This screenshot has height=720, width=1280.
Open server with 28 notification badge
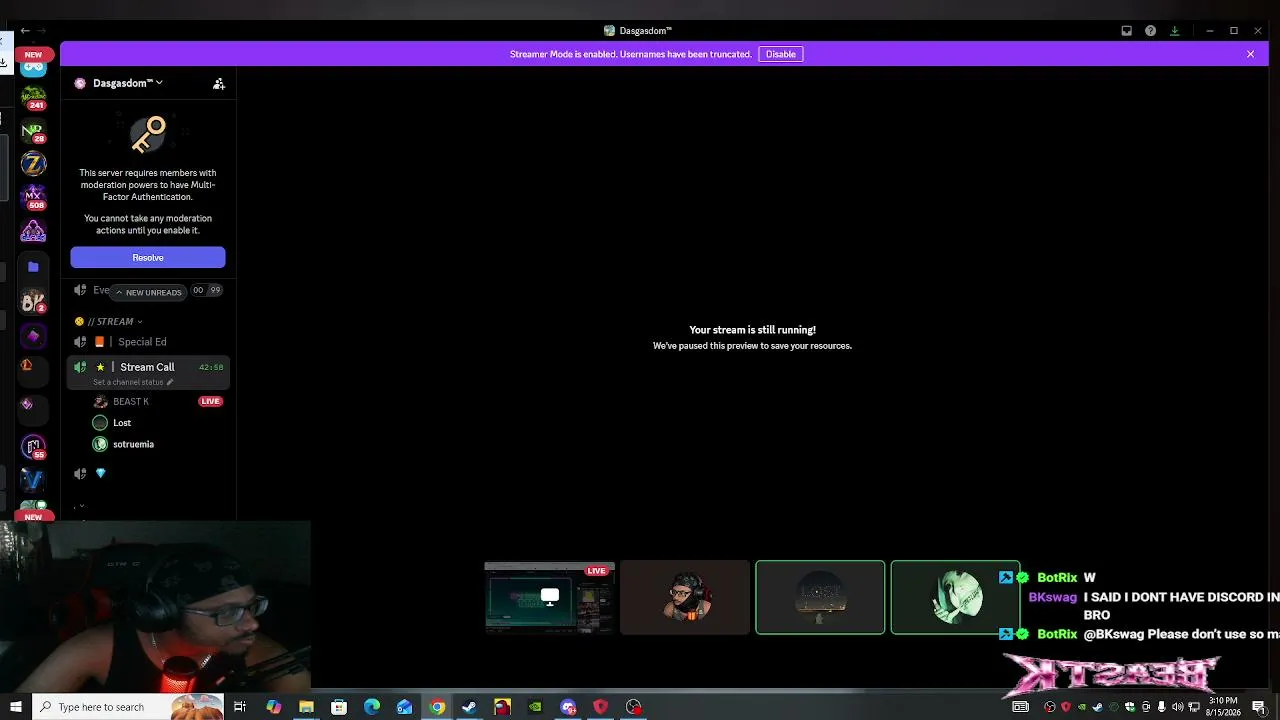33,132
